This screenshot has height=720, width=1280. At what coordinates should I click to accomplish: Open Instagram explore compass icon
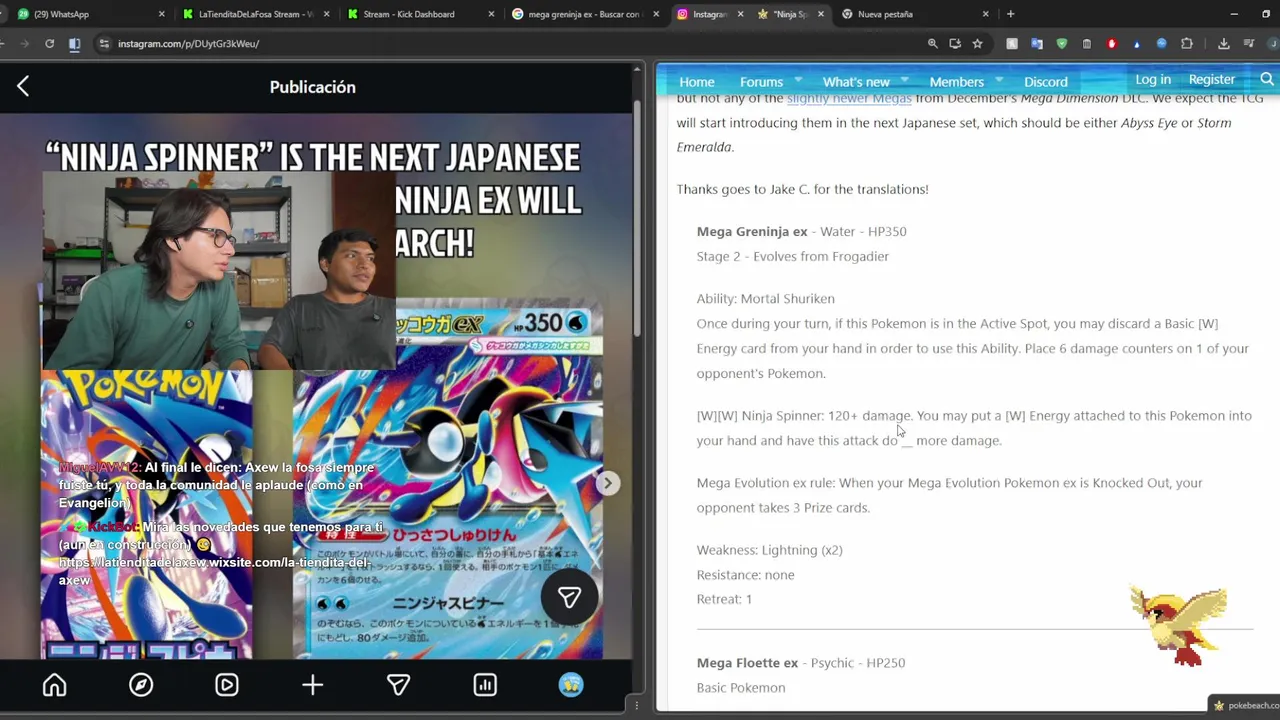coord(141,685)
